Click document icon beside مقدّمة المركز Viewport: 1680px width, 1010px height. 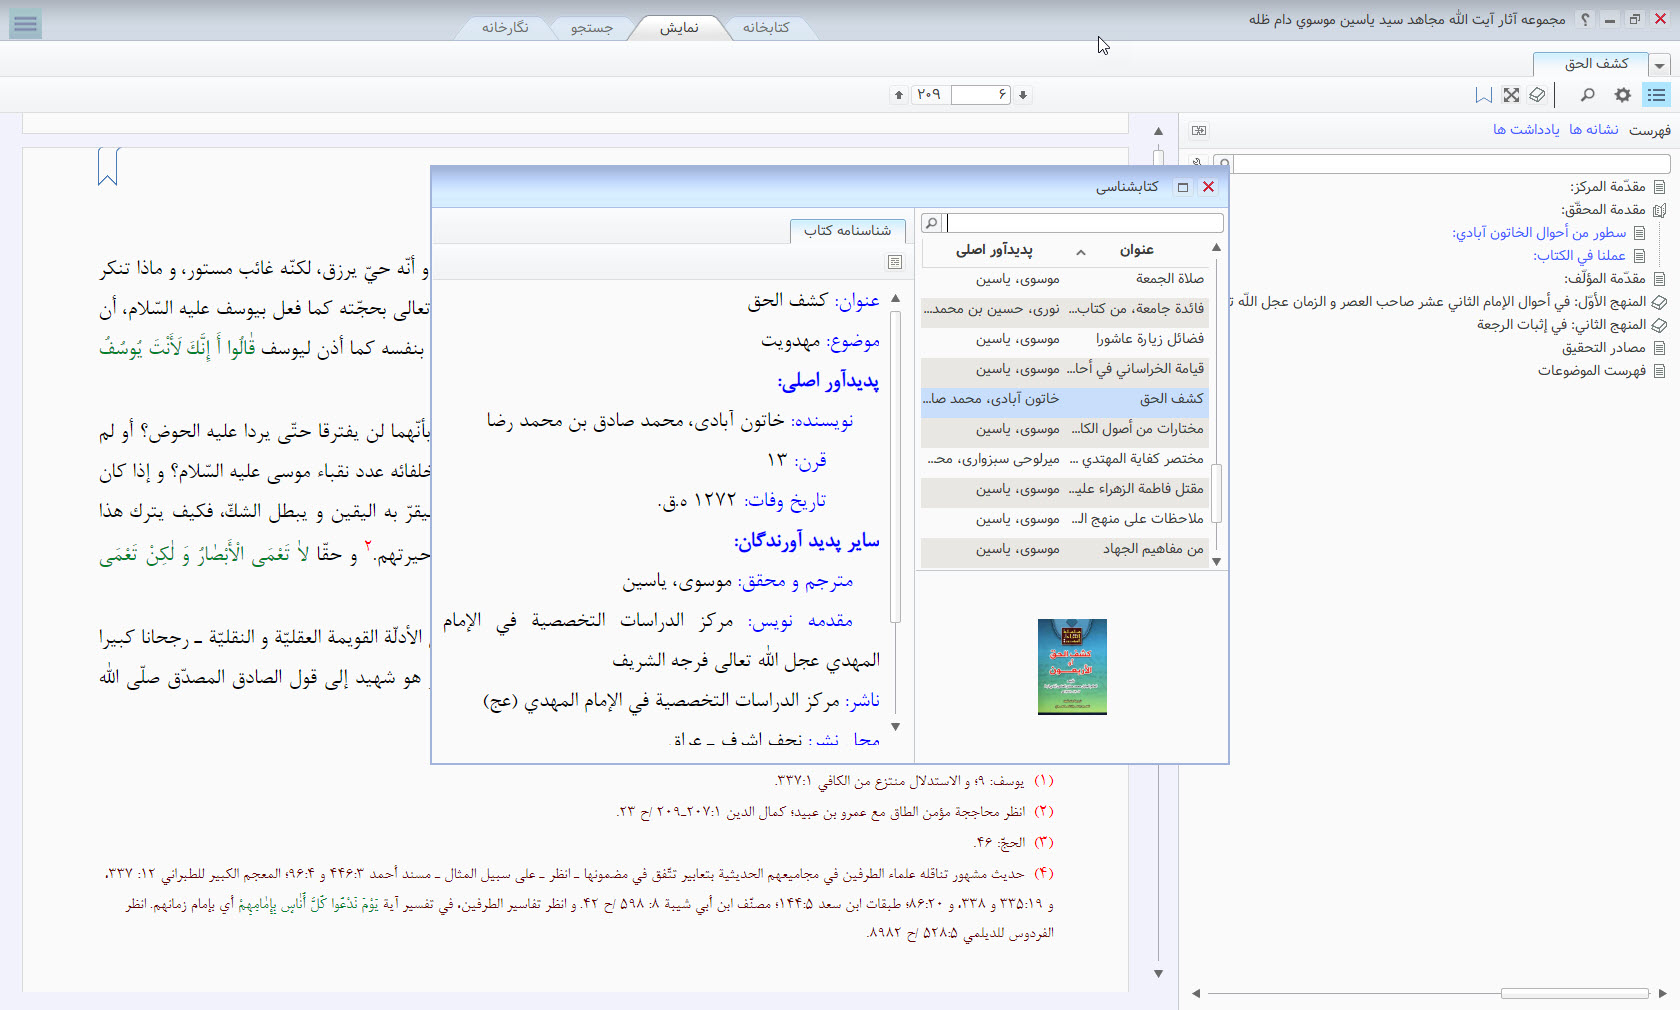pos(1660,187)
